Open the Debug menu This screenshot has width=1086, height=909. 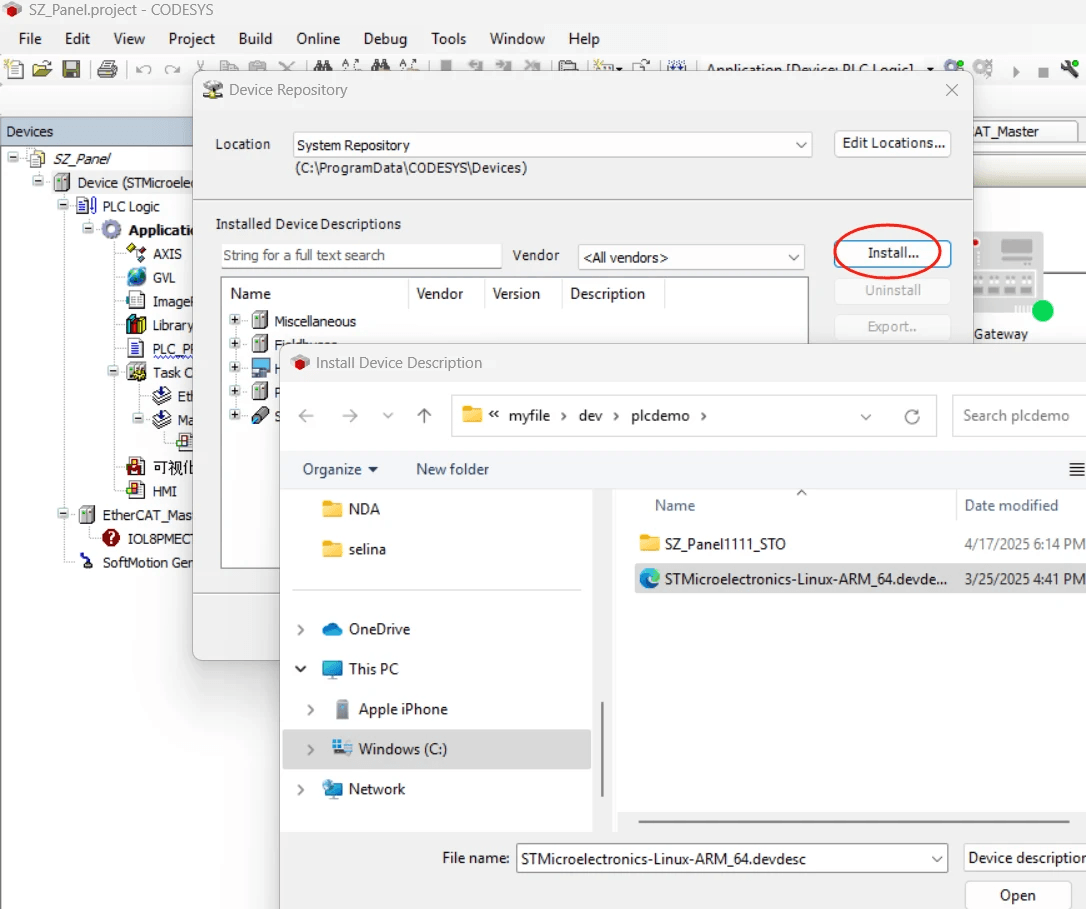[385, 39]
